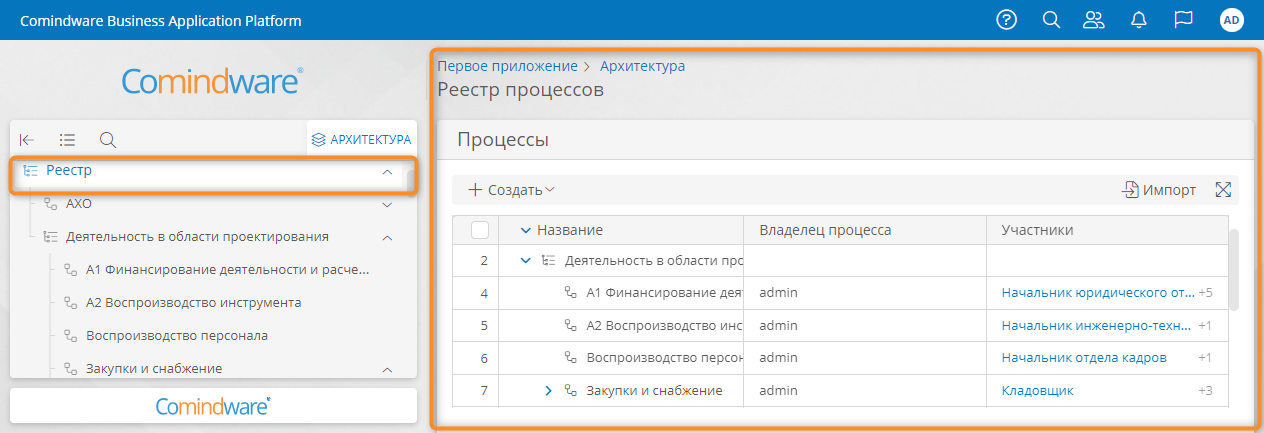The height and width of the screenshot is (433, 1264).
Task: Click the Comindware logo in sidebar top
Action: [x=213, y=82]
